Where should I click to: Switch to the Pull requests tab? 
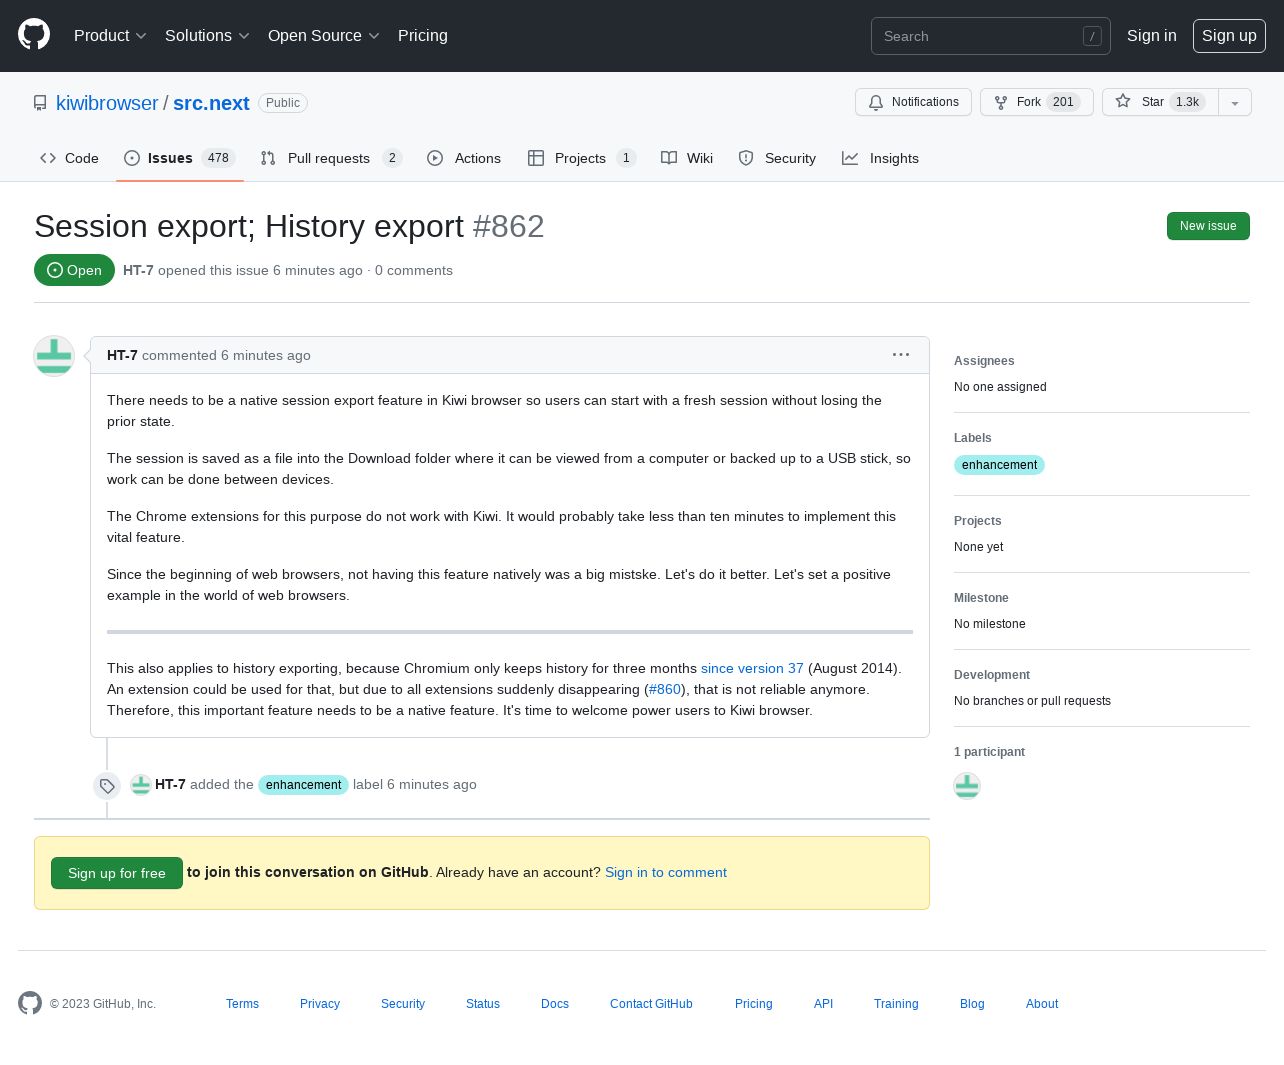coord(329,158)
